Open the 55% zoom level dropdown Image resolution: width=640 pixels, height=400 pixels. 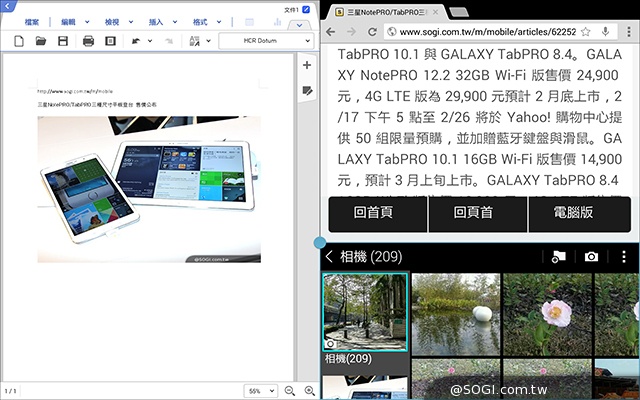[x=260, y=391]
